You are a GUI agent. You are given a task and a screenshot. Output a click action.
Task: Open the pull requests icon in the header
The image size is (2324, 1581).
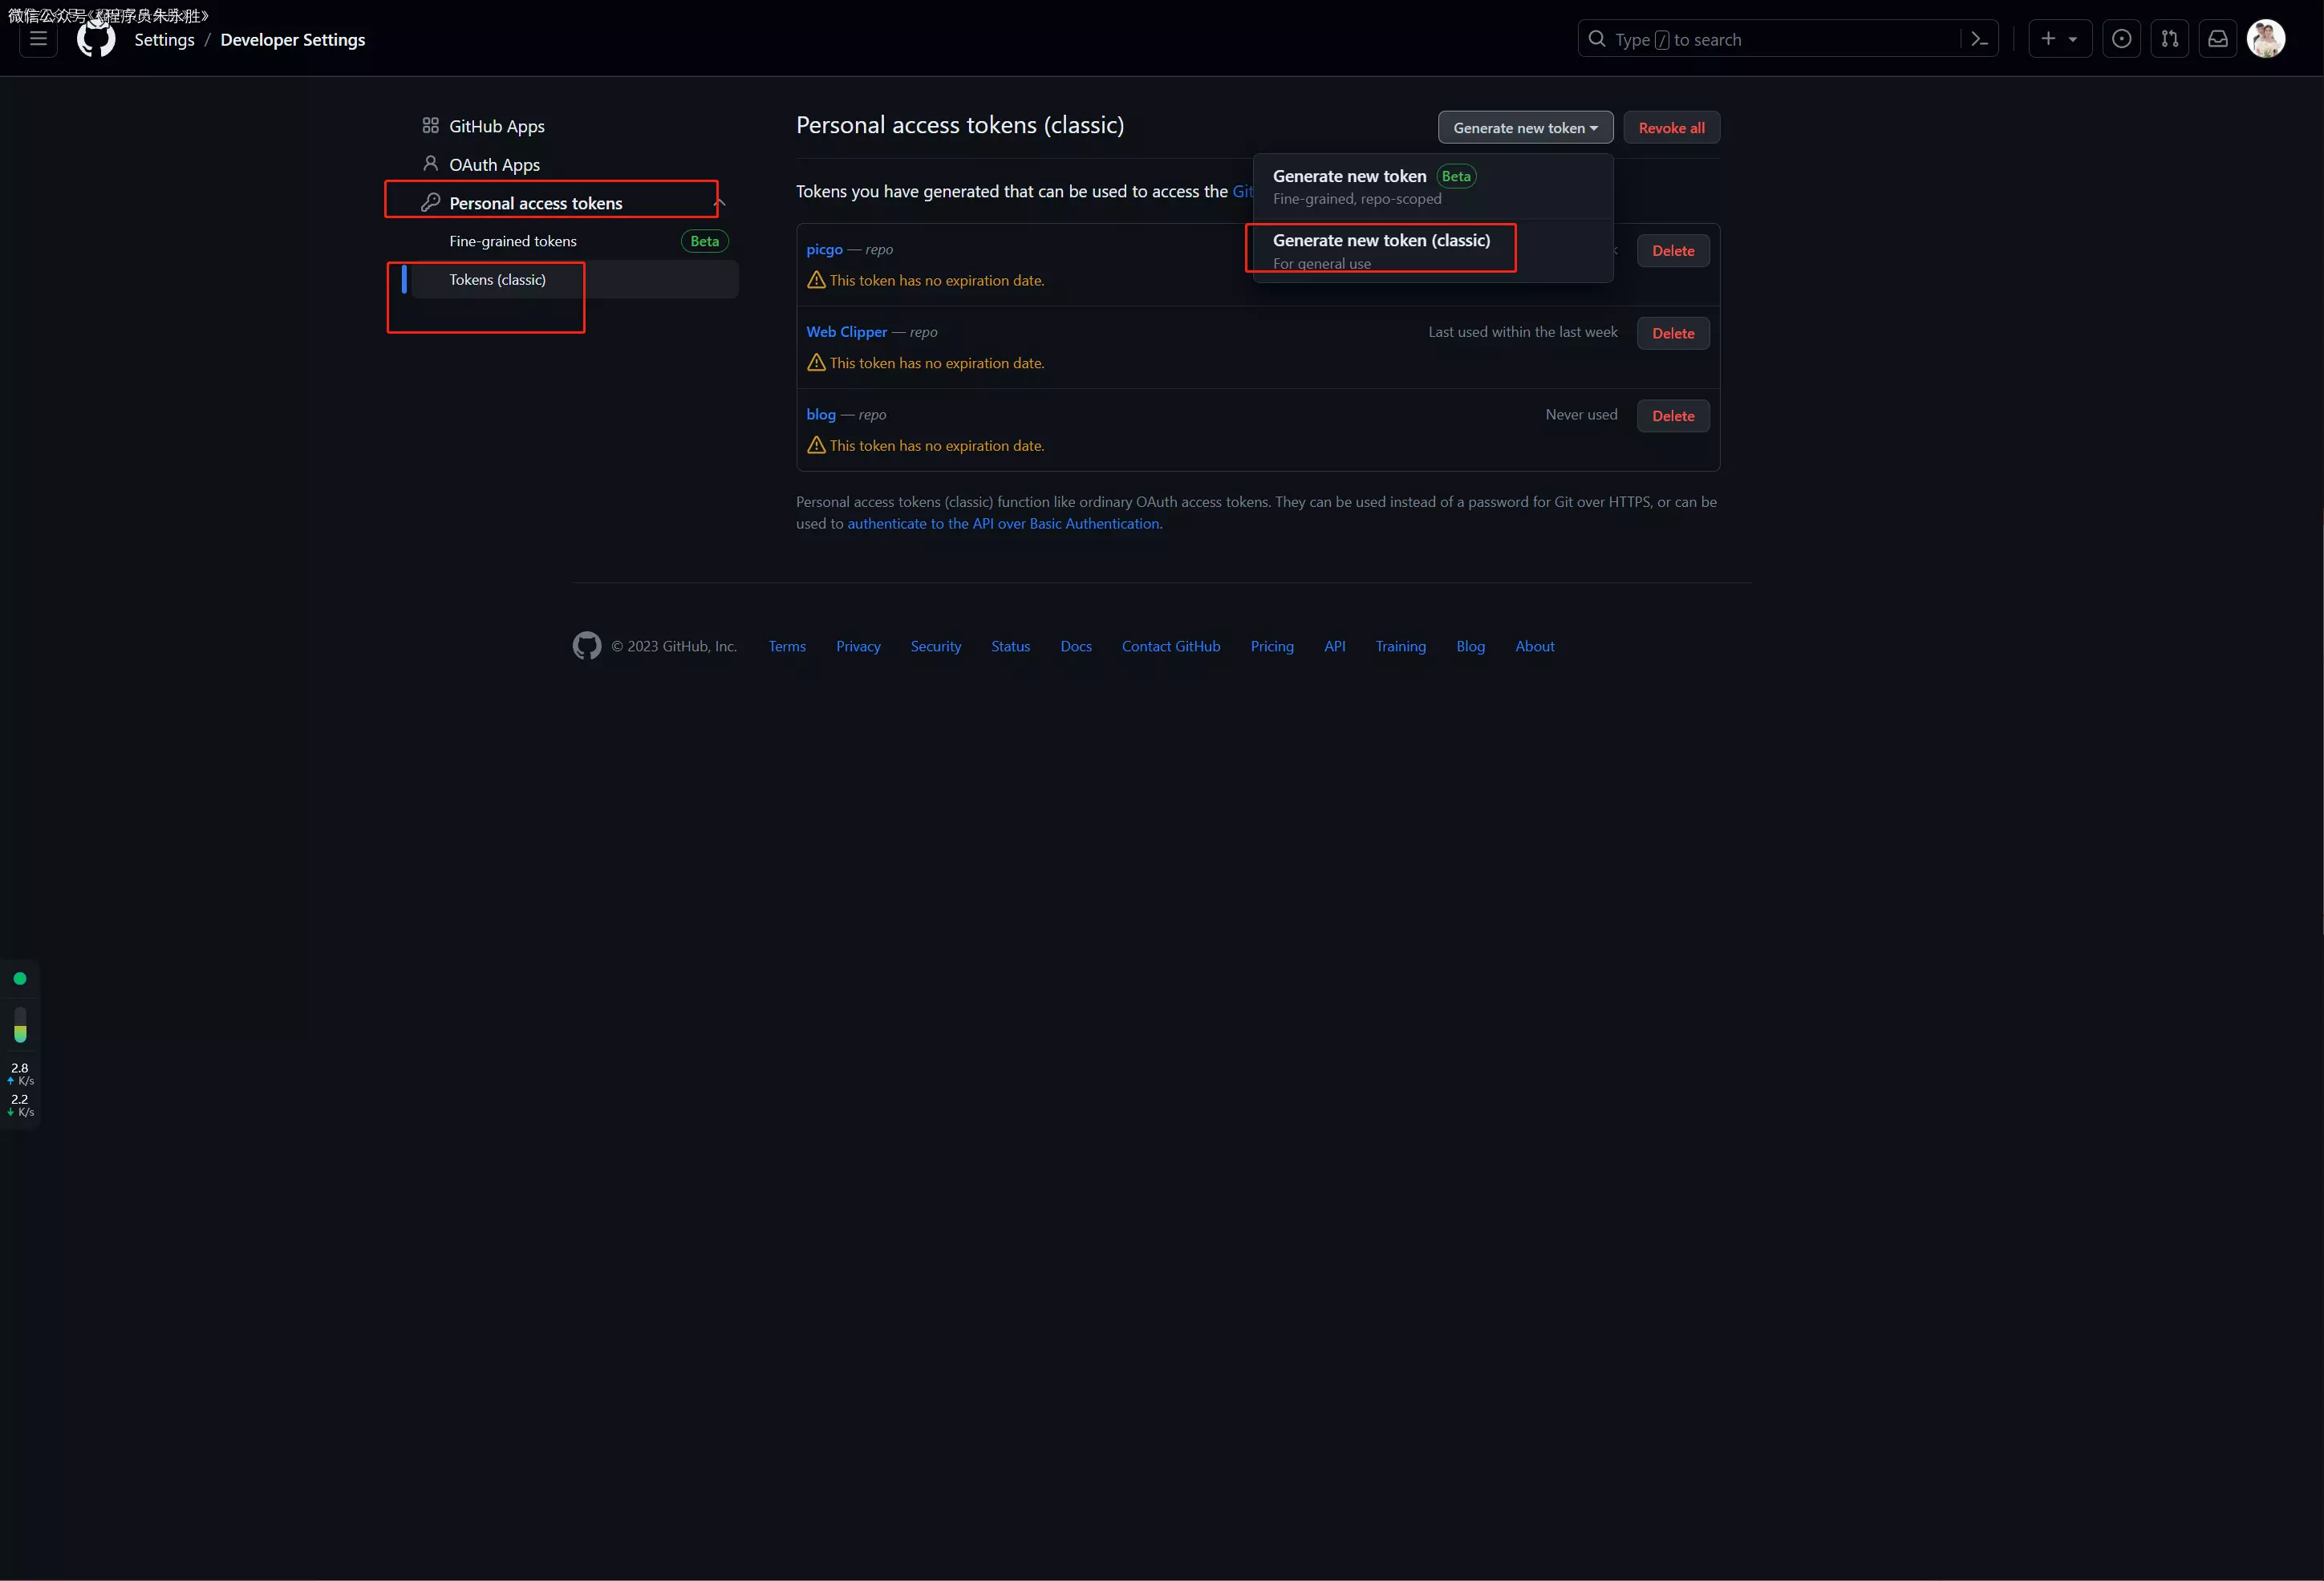click(x=2169, y=39)
